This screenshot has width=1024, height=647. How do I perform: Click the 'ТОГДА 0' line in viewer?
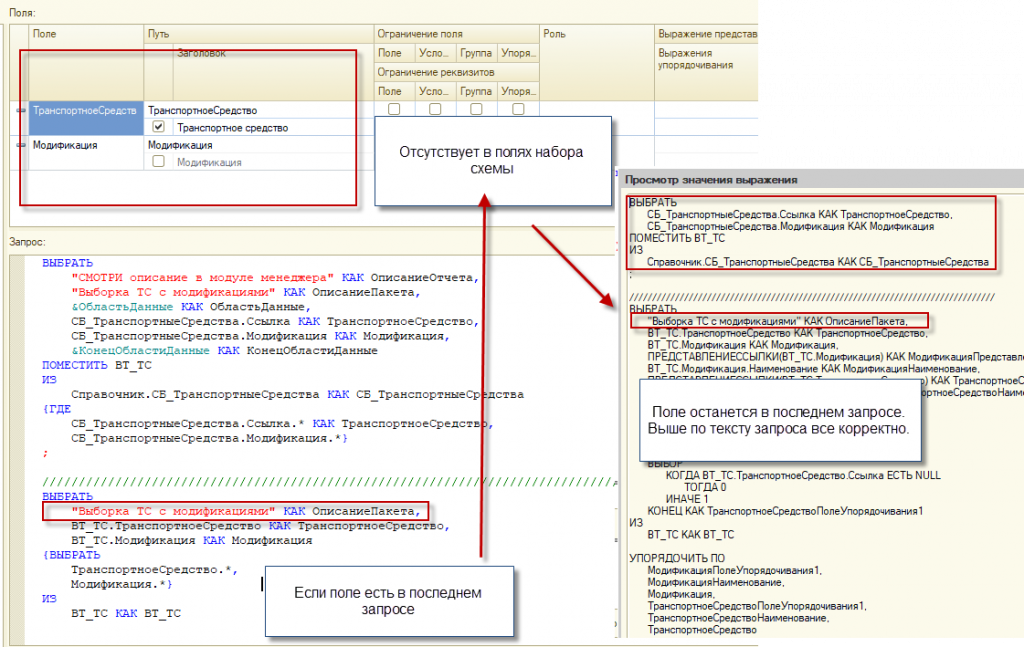[x=705, y=487]
